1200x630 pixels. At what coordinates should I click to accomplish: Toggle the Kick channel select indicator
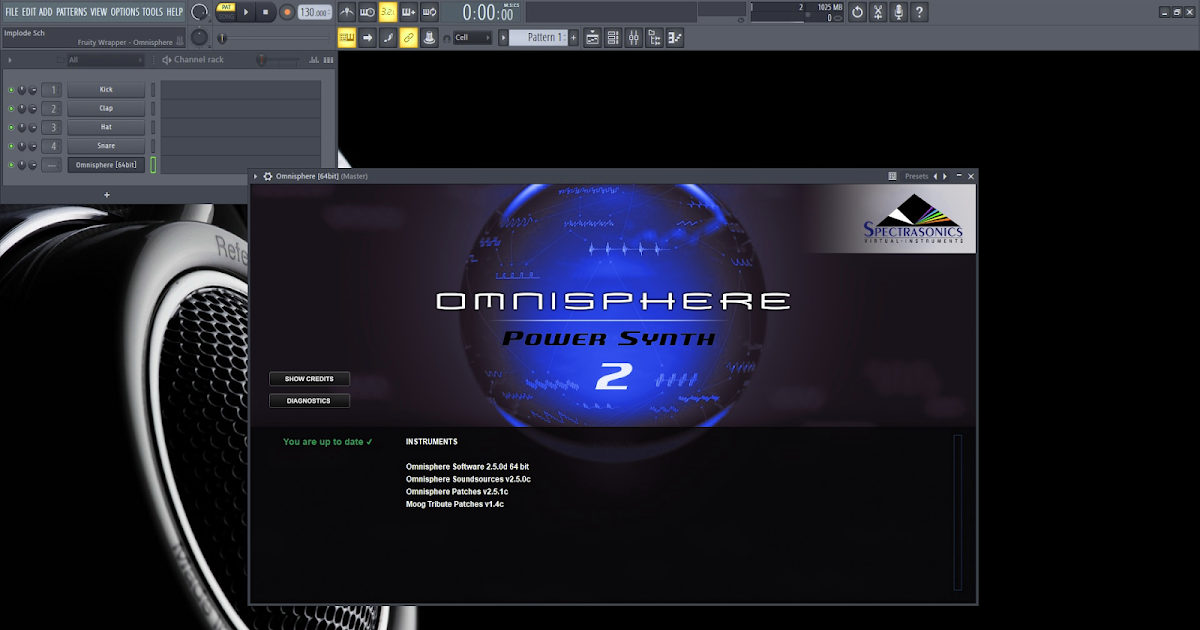click(x=153, y=90)
